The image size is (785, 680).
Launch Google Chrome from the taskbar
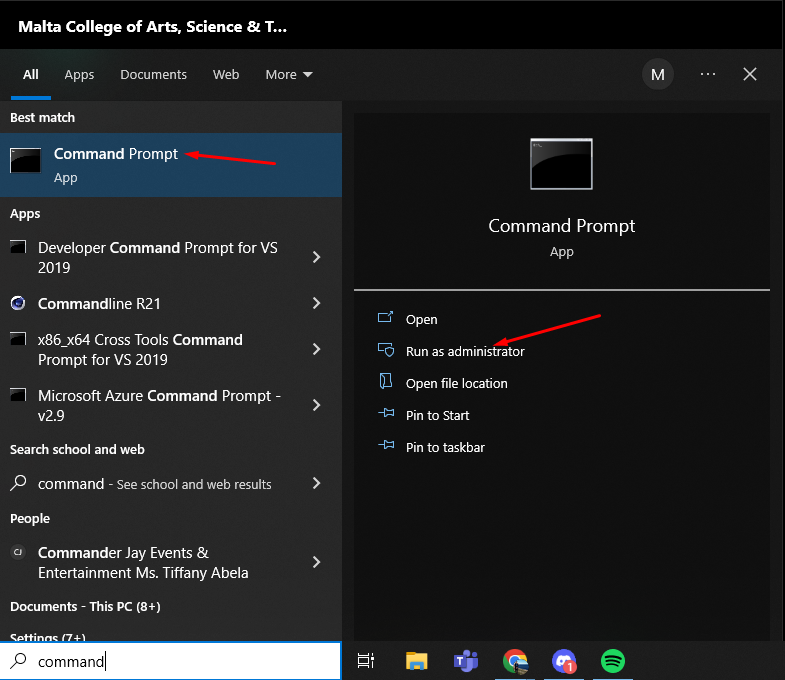click(x=515, y=660)
